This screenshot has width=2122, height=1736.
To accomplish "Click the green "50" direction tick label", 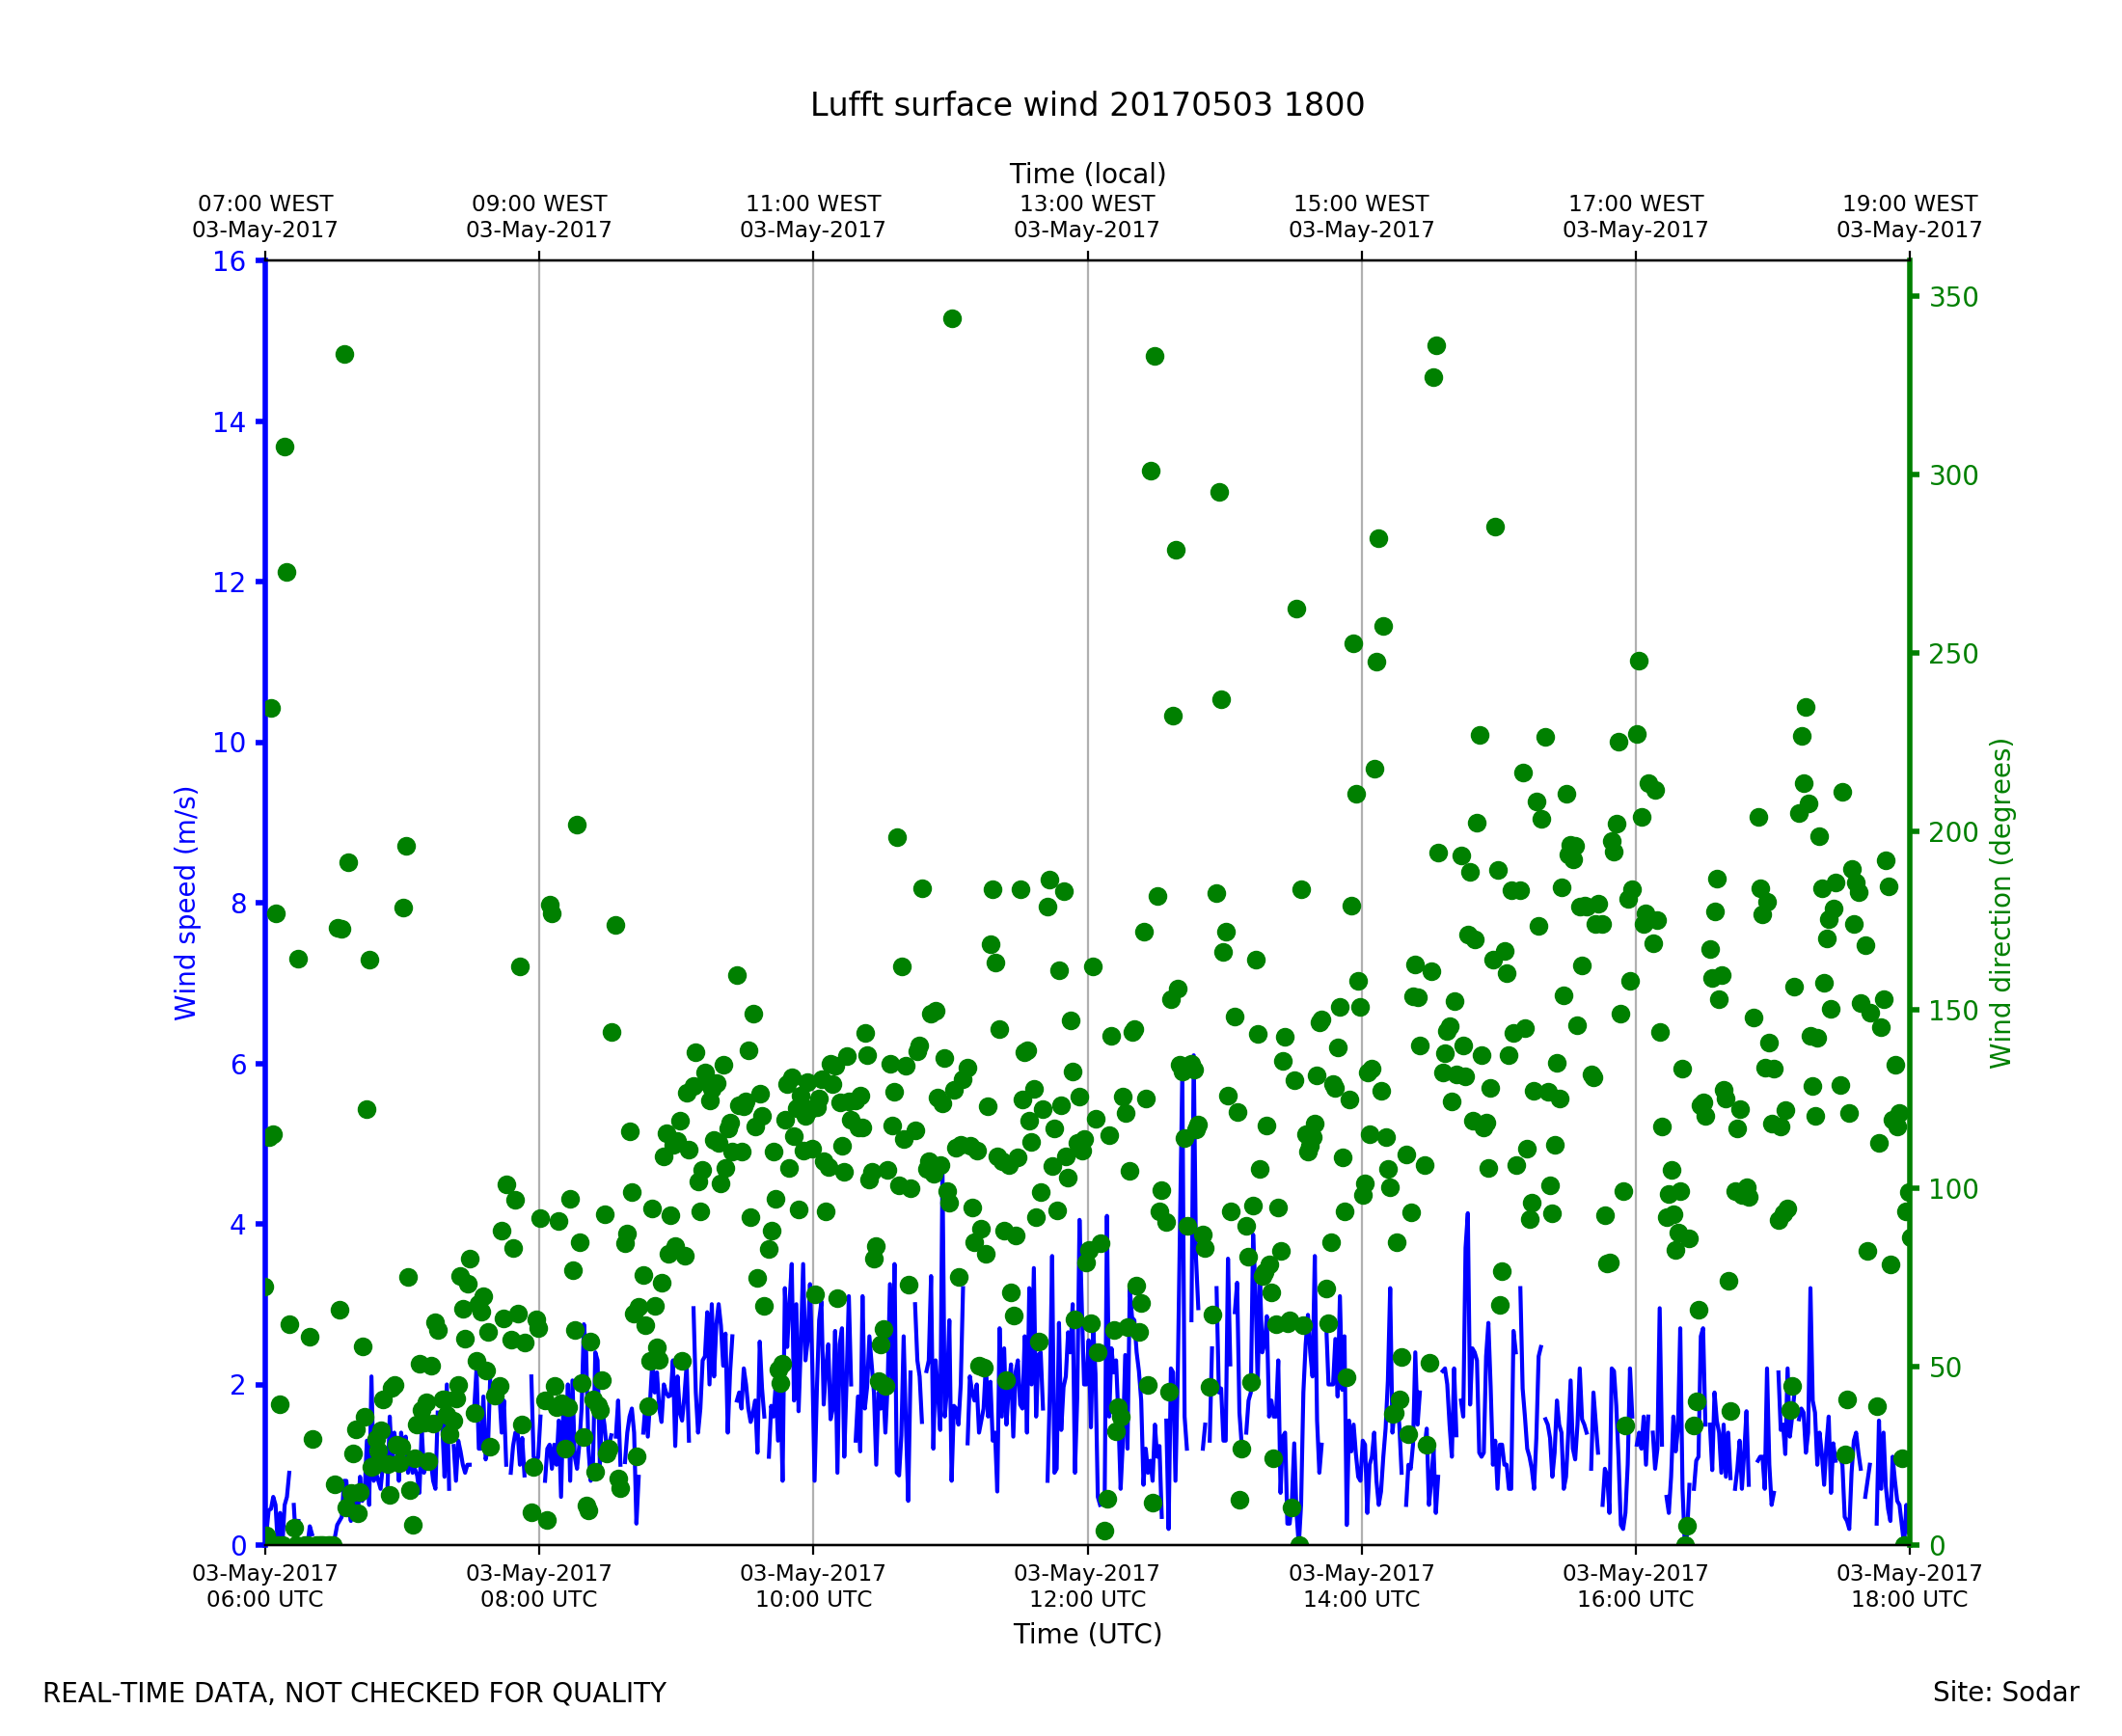I will 1945,1368.
